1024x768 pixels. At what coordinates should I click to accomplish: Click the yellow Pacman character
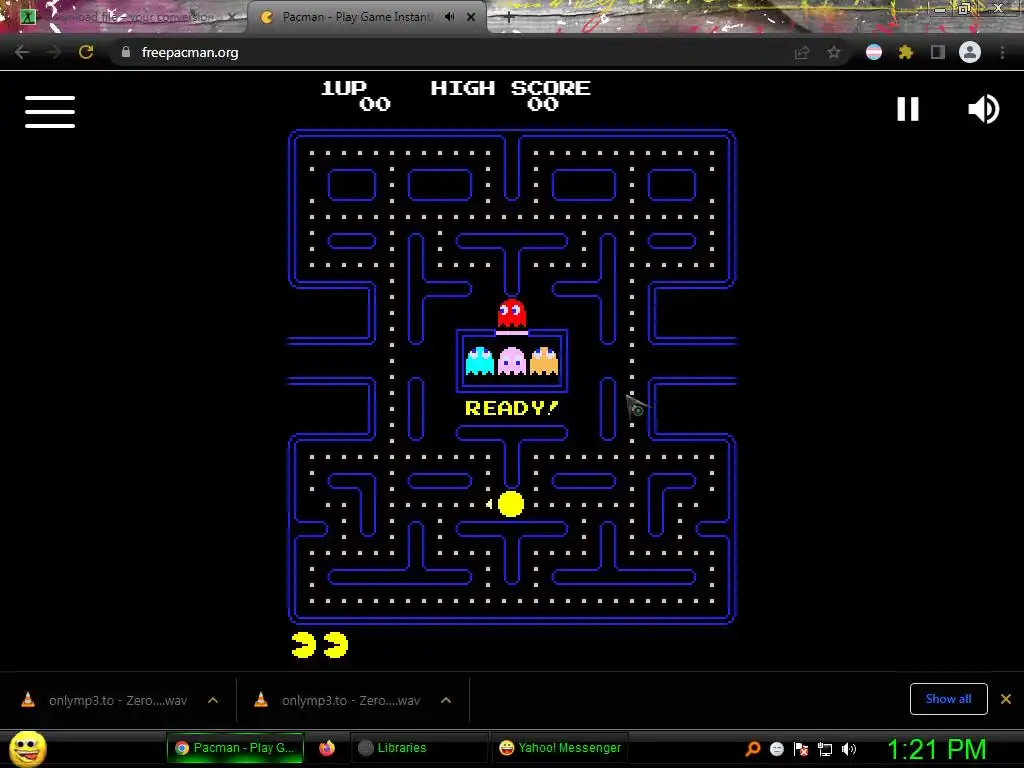pos(511,504)
